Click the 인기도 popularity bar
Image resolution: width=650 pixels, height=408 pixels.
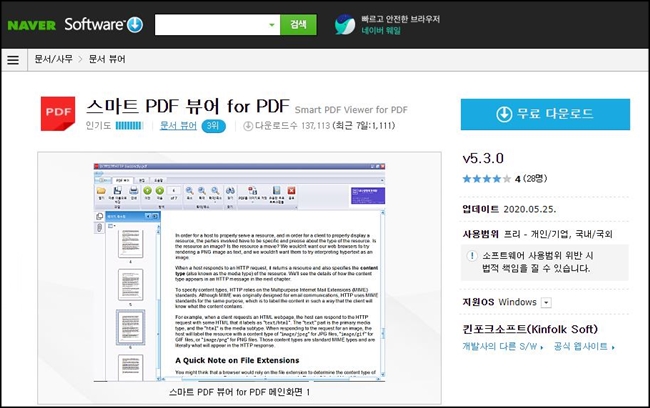pos(129,126)
